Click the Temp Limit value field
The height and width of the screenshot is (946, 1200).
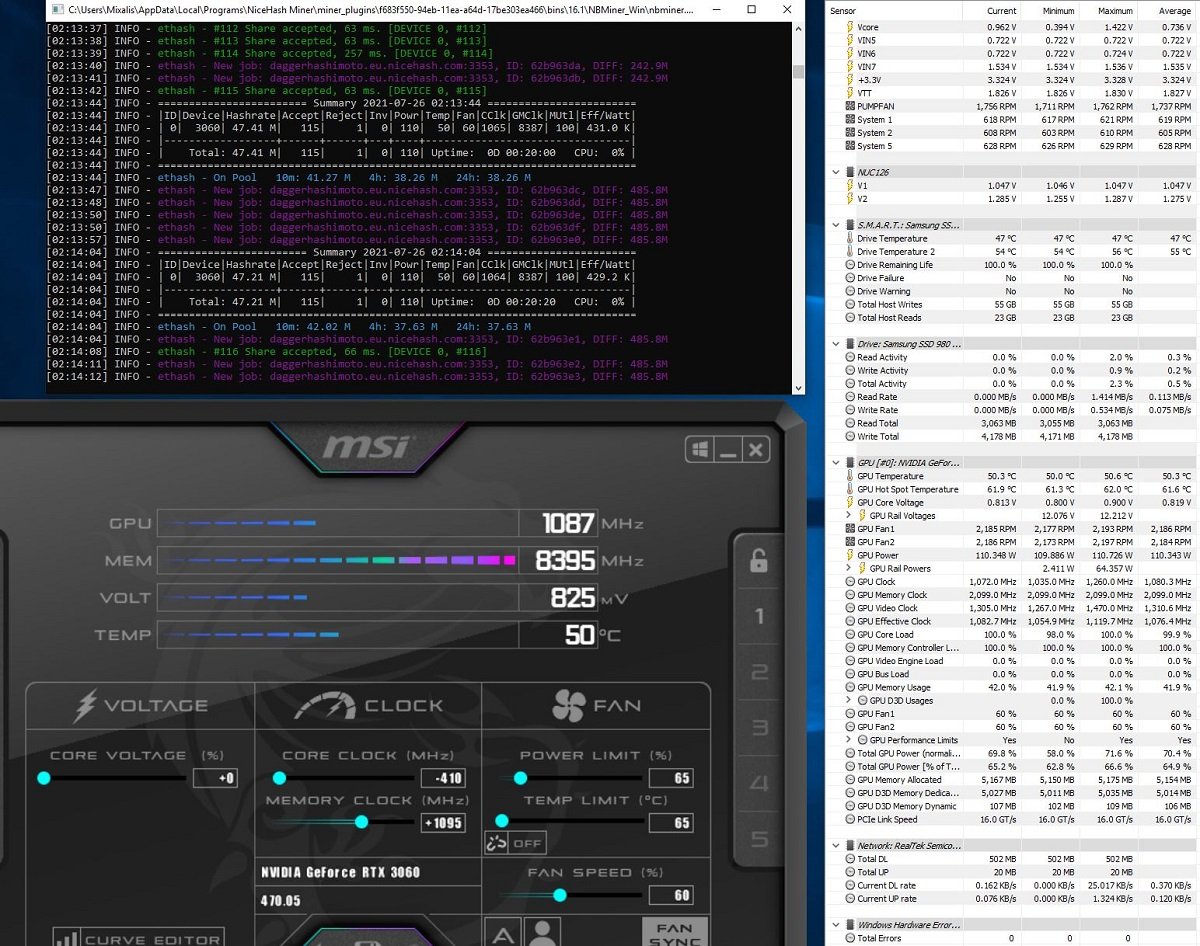pyautogui.click(x=671, y=822)
